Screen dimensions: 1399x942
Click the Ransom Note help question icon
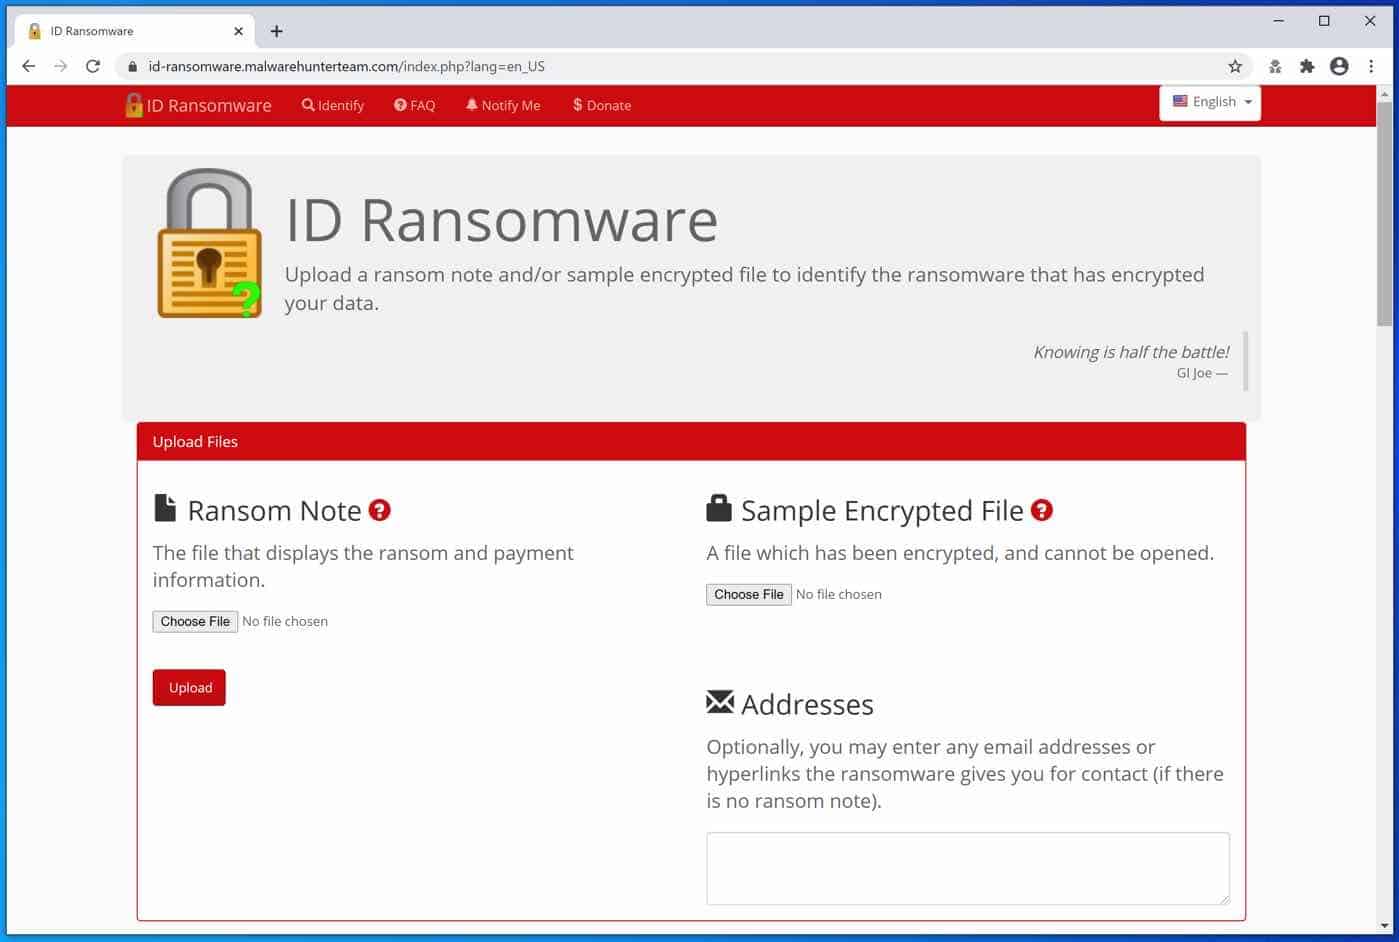[x=379, y=510]
